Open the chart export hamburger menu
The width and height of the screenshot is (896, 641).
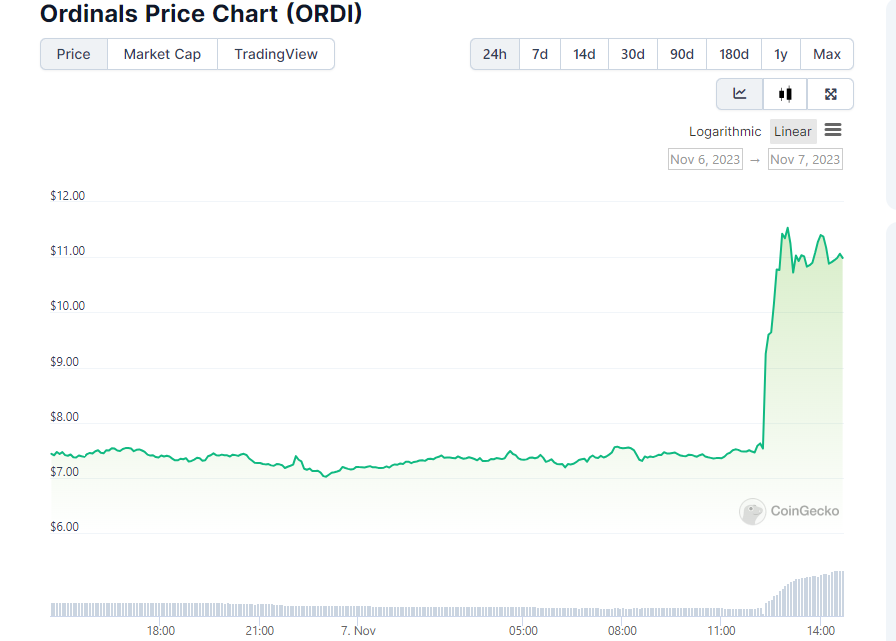click(x=833, y=131)
